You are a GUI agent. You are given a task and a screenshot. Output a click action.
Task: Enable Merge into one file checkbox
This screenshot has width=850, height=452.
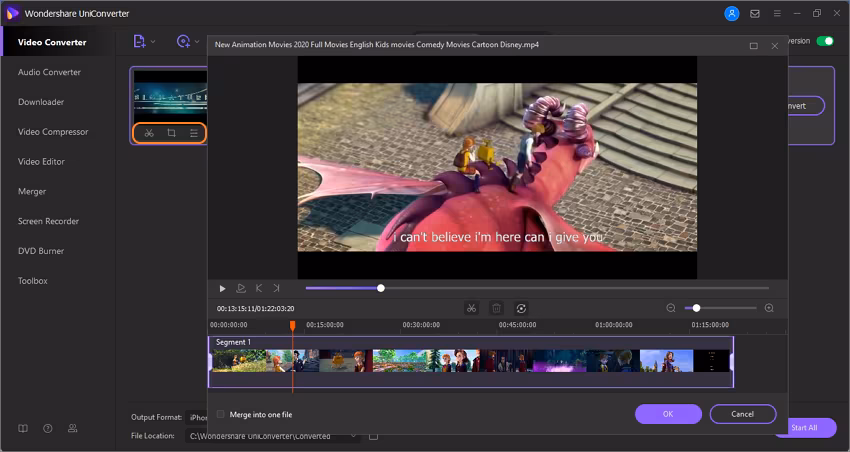point(220,414)
